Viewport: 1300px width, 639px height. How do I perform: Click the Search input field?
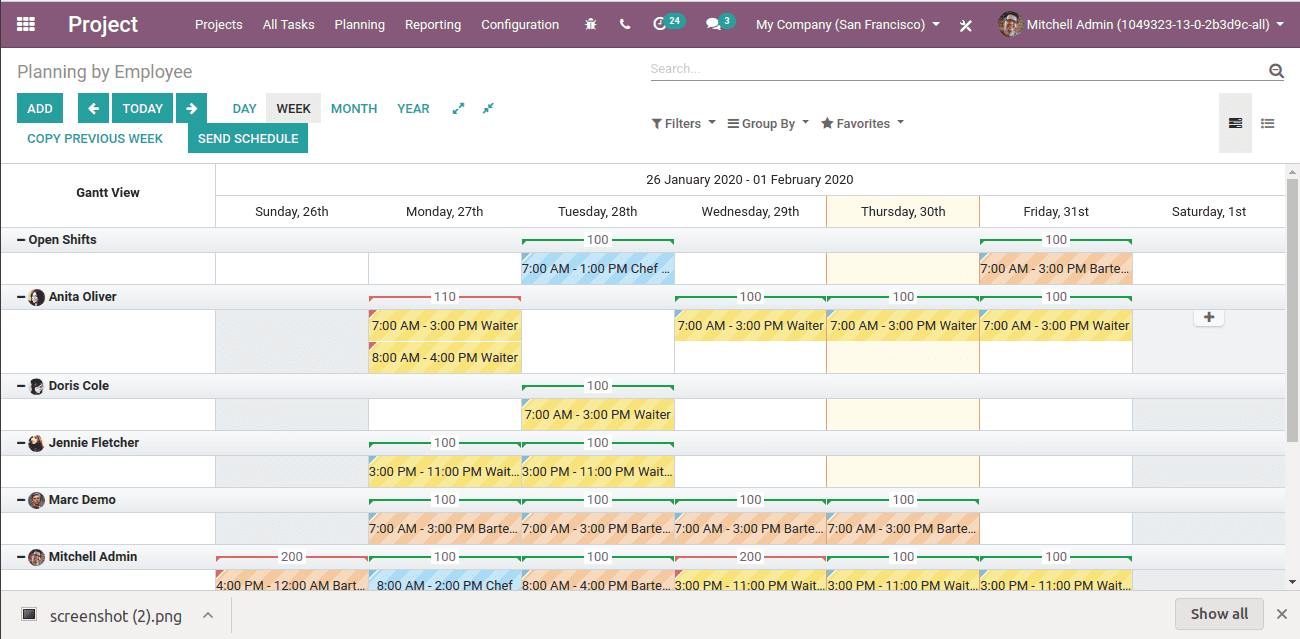click(x=955, y=69)
